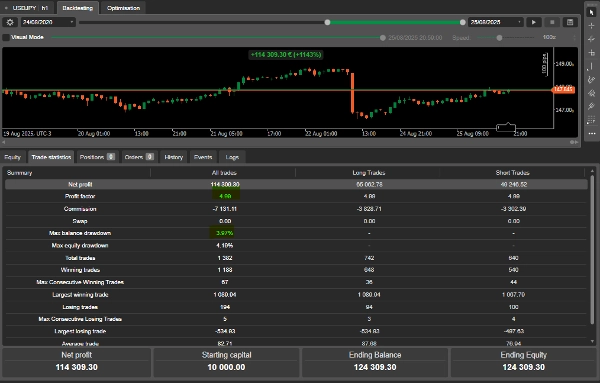The image size is (600, 383).
Task: Click the current price label on axis
Action: (x=563, y=89)
